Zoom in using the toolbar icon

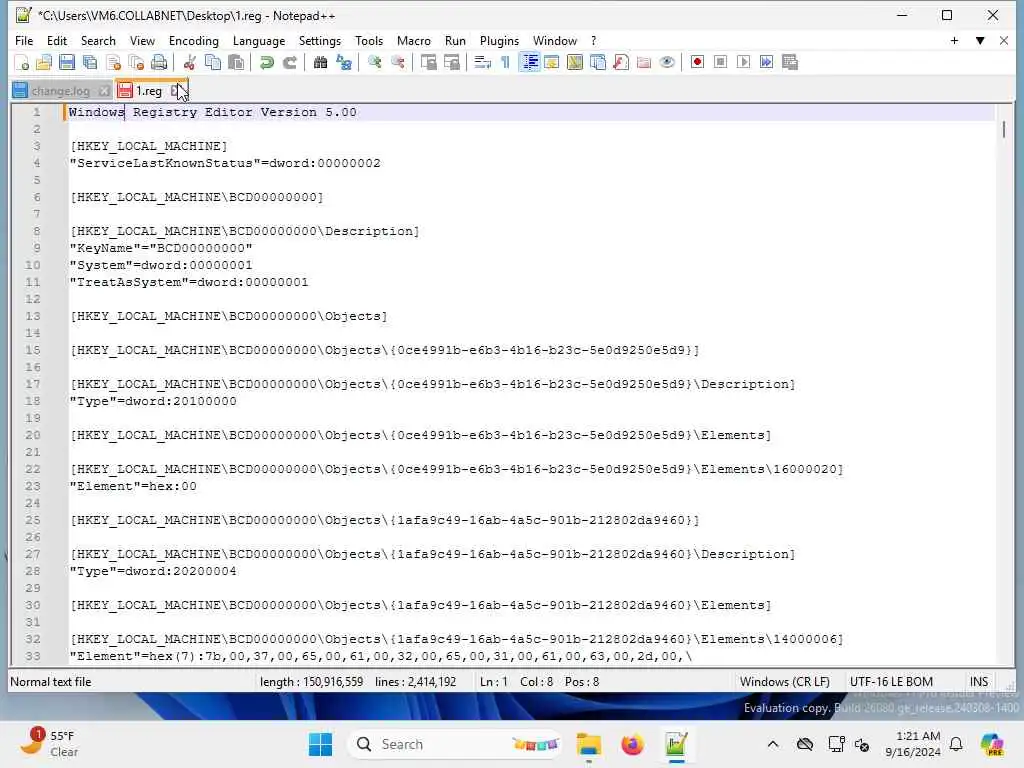(x=374, y=62)
